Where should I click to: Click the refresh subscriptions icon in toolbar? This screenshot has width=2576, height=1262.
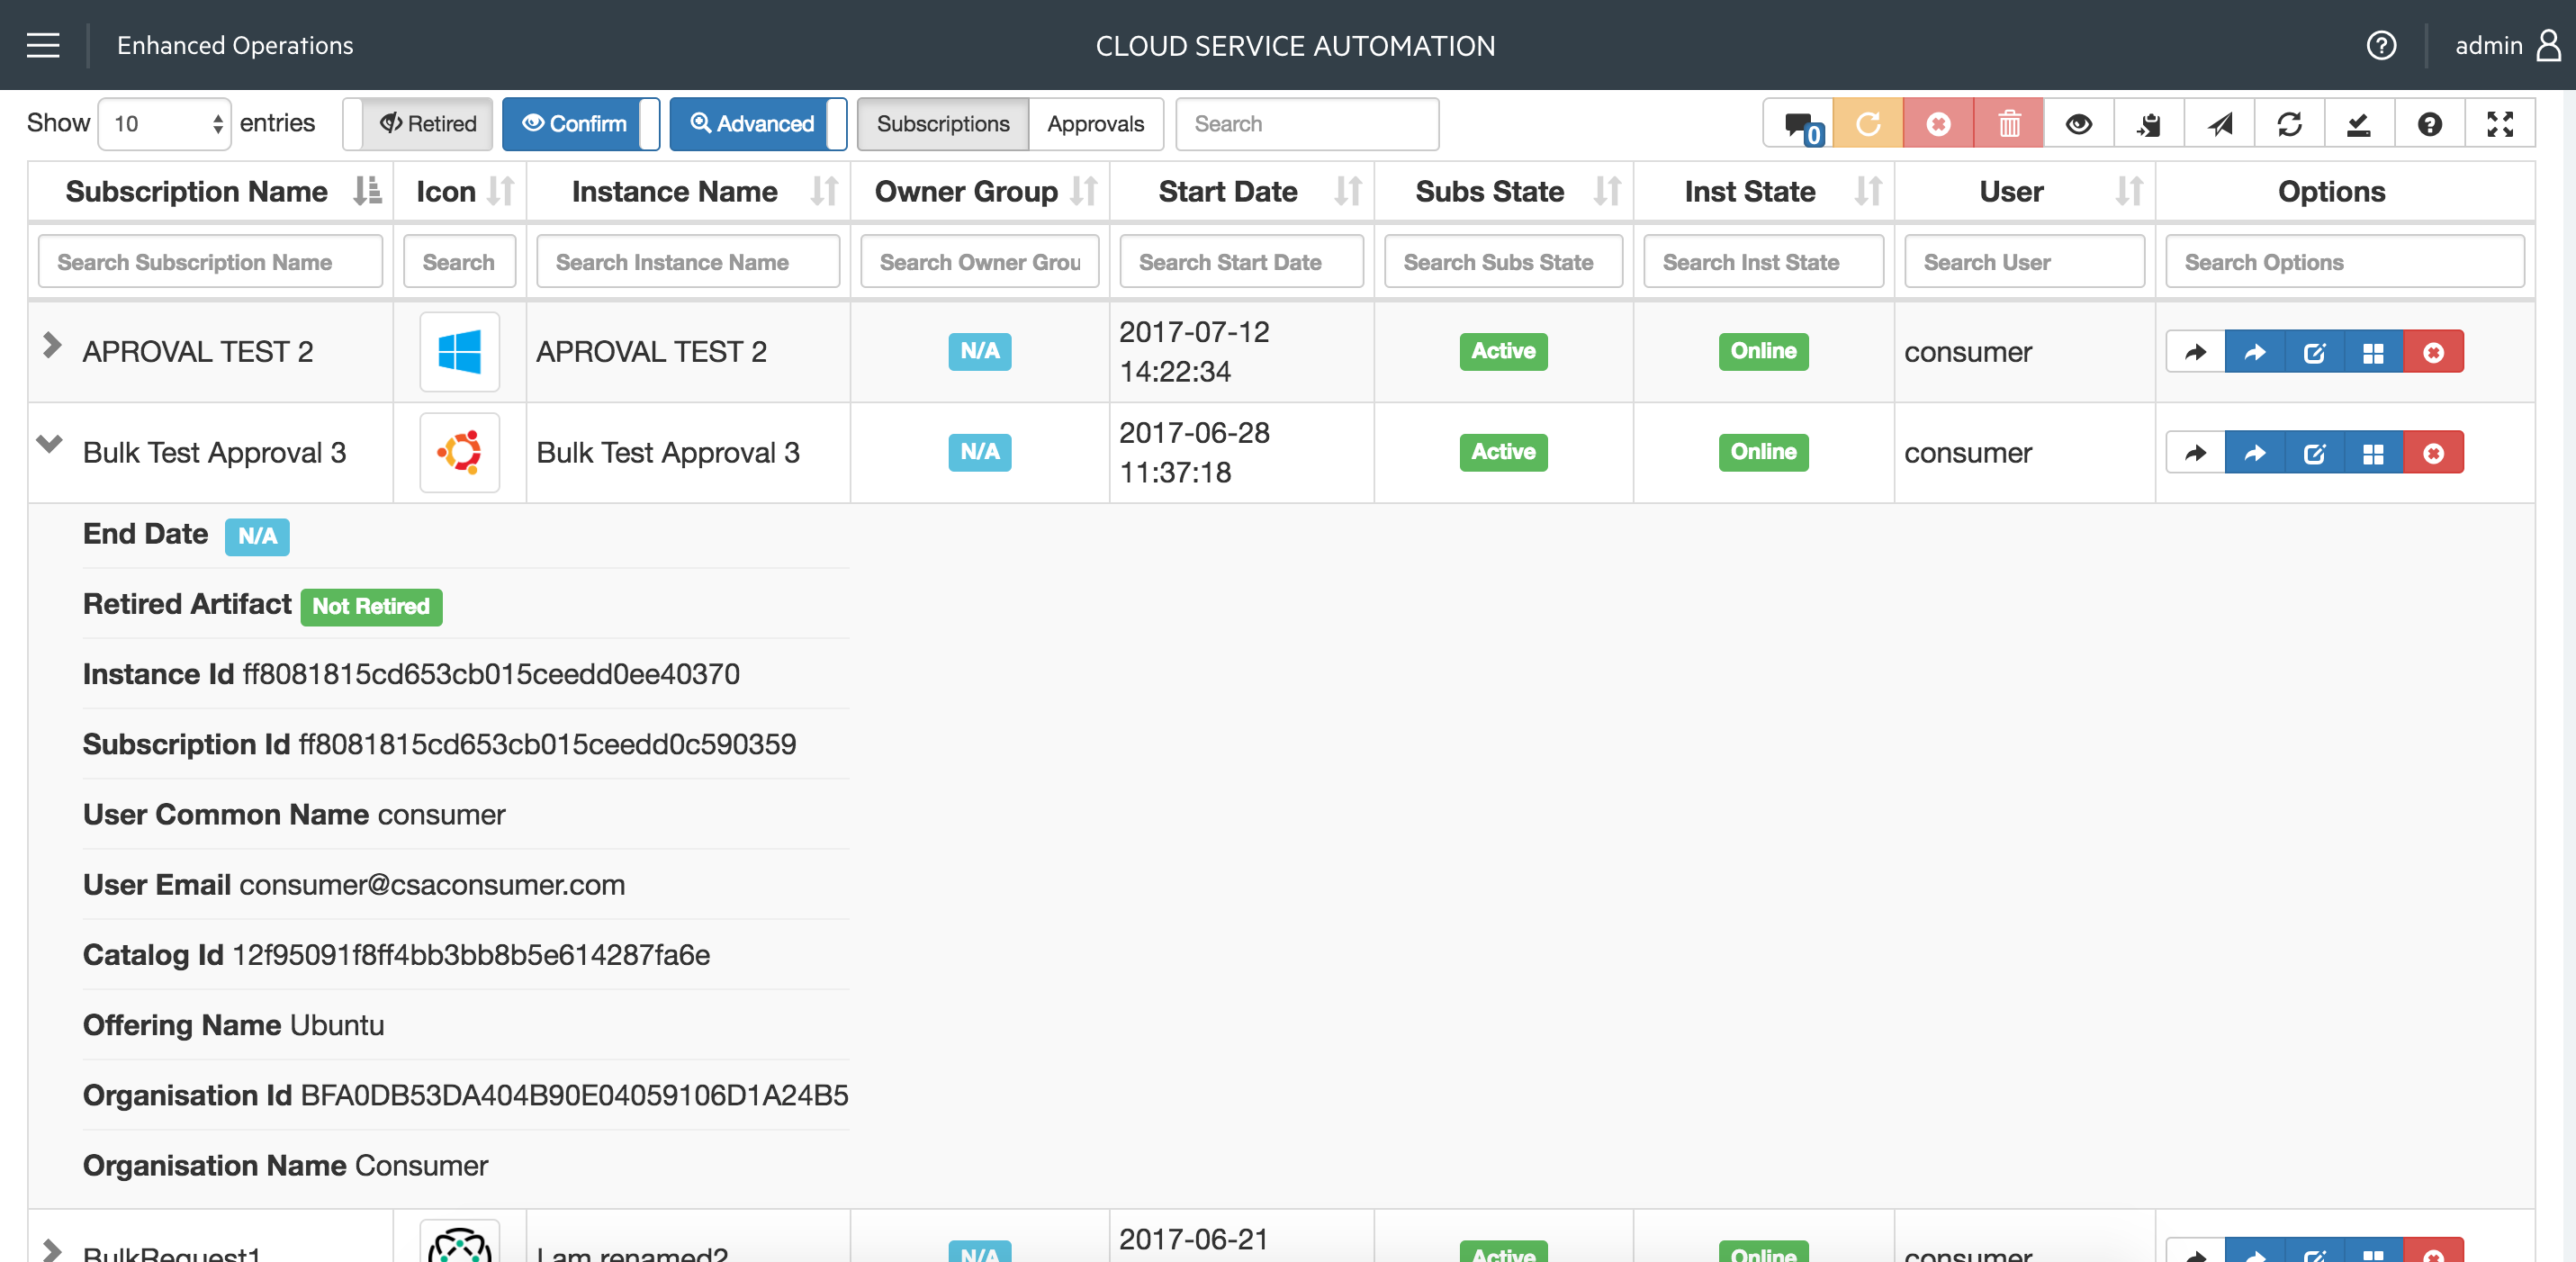pos(2289,123)
